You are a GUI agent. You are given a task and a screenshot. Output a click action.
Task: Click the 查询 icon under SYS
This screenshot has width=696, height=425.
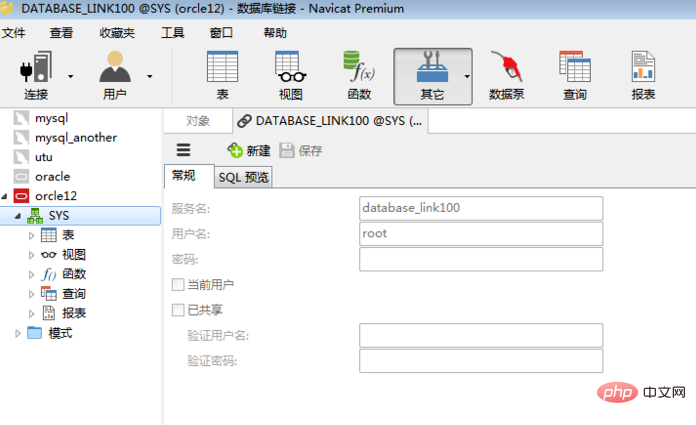pos(48,294)
